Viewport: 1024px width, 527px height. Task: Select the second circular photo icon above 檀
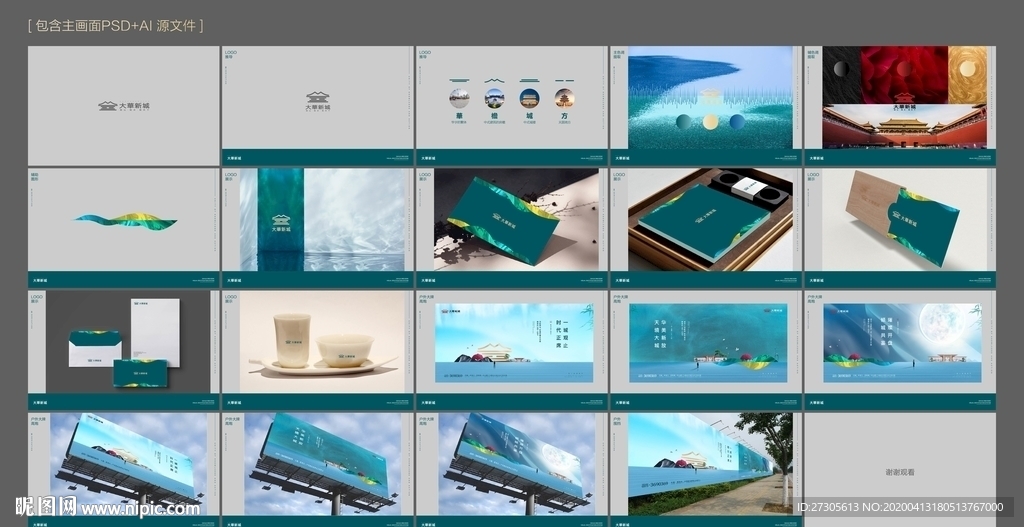pyautogui.click(x=494, y=98)
